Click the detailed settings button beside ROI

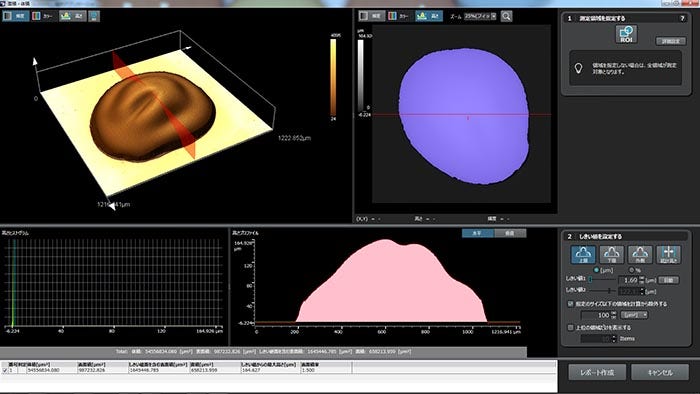point(671,41)
